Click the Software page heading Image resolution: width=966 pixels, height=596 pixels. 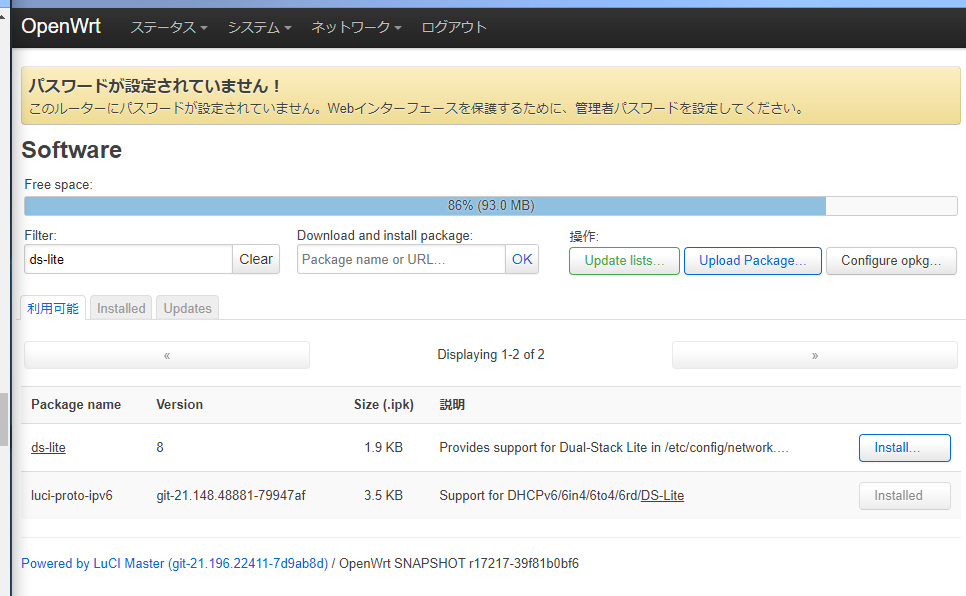tap(71, 150)
